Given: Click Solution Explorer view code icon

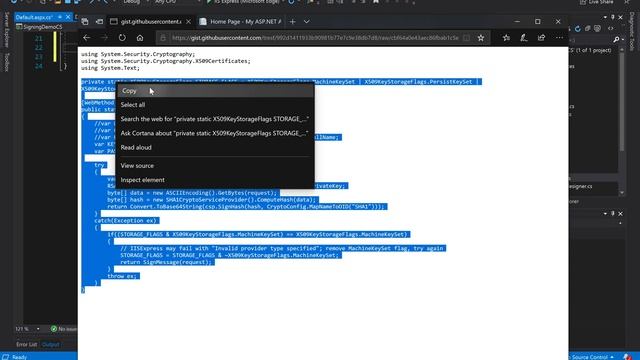Looking at the screenshot, I should click(610, 29).
